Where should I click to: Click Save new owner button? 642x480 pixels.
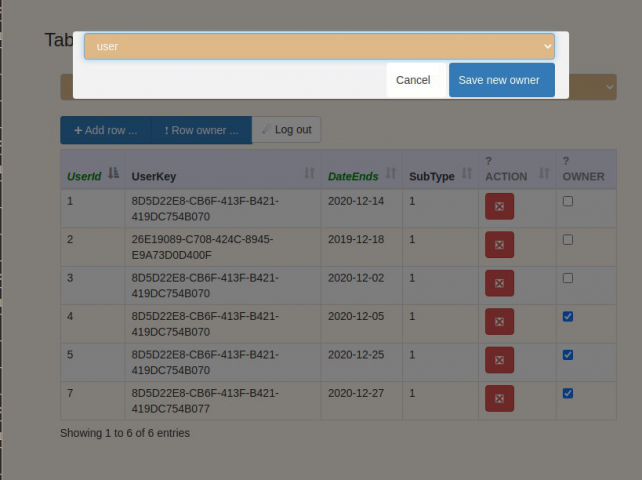point(502,80)
